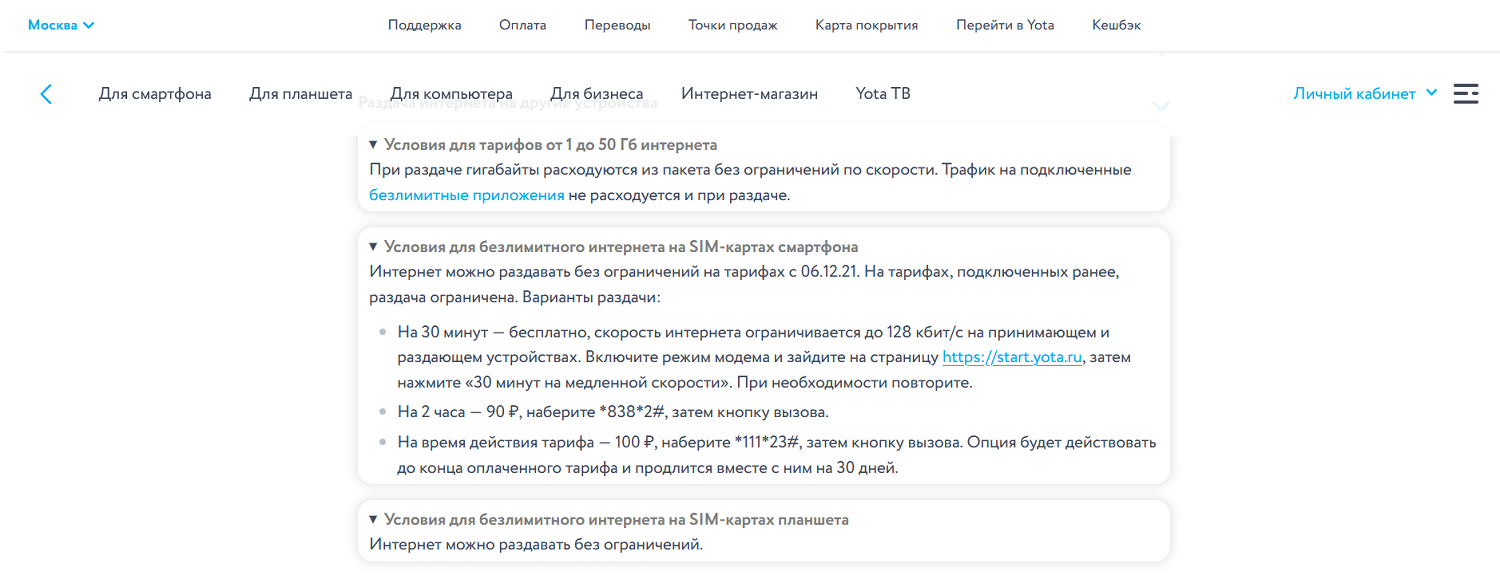Open the https://start.yota.ru link

(x=1012, y=357)
